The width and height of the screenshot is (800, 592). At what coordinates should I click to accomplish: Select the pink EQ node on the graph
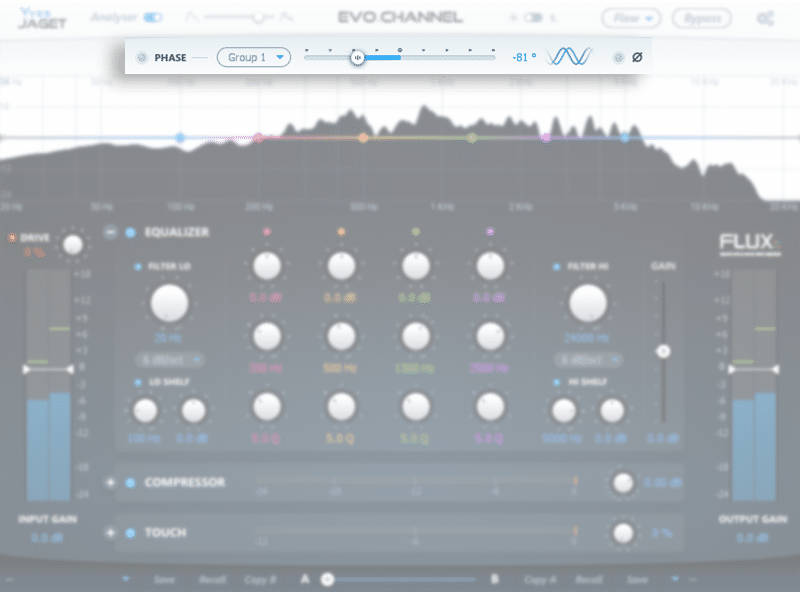[259, 137]
